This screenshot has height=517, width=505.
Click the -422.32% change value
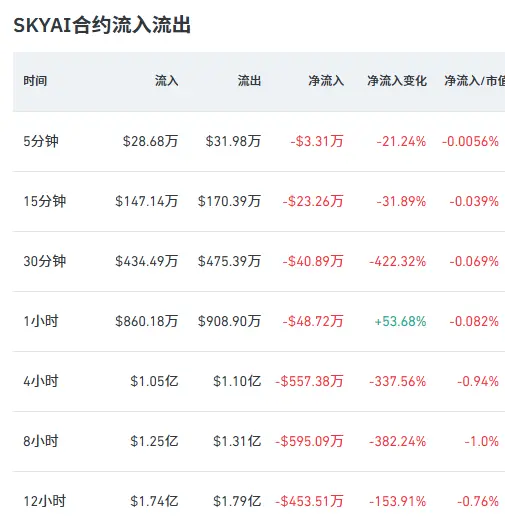pyautogui.click(x=398, y=261)
